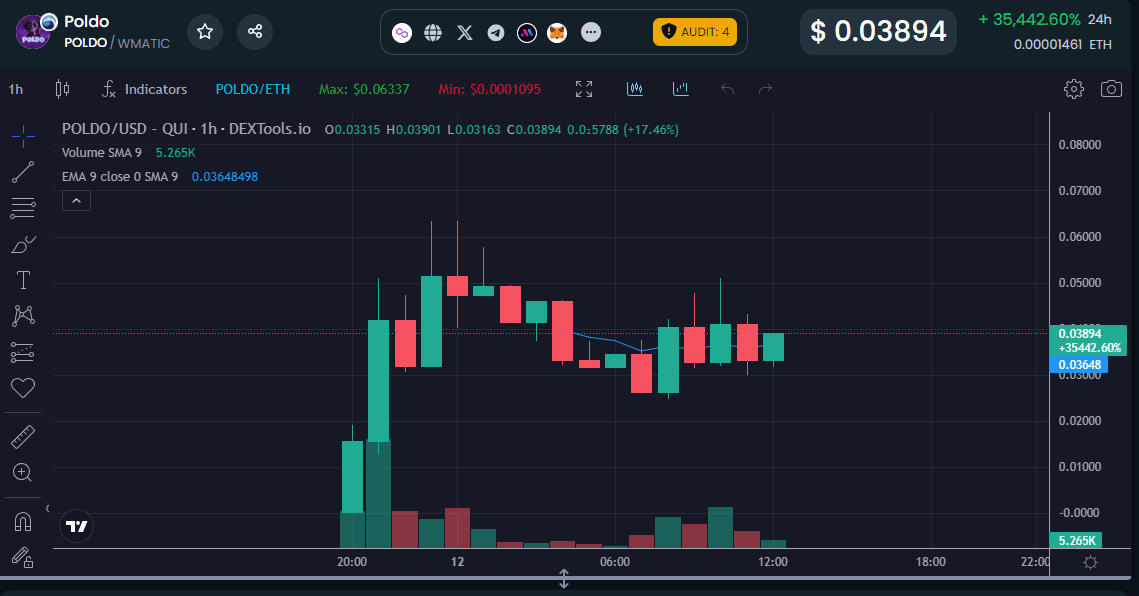
Task: Toggle lock all drawing tools
Action: click(23, 557)
